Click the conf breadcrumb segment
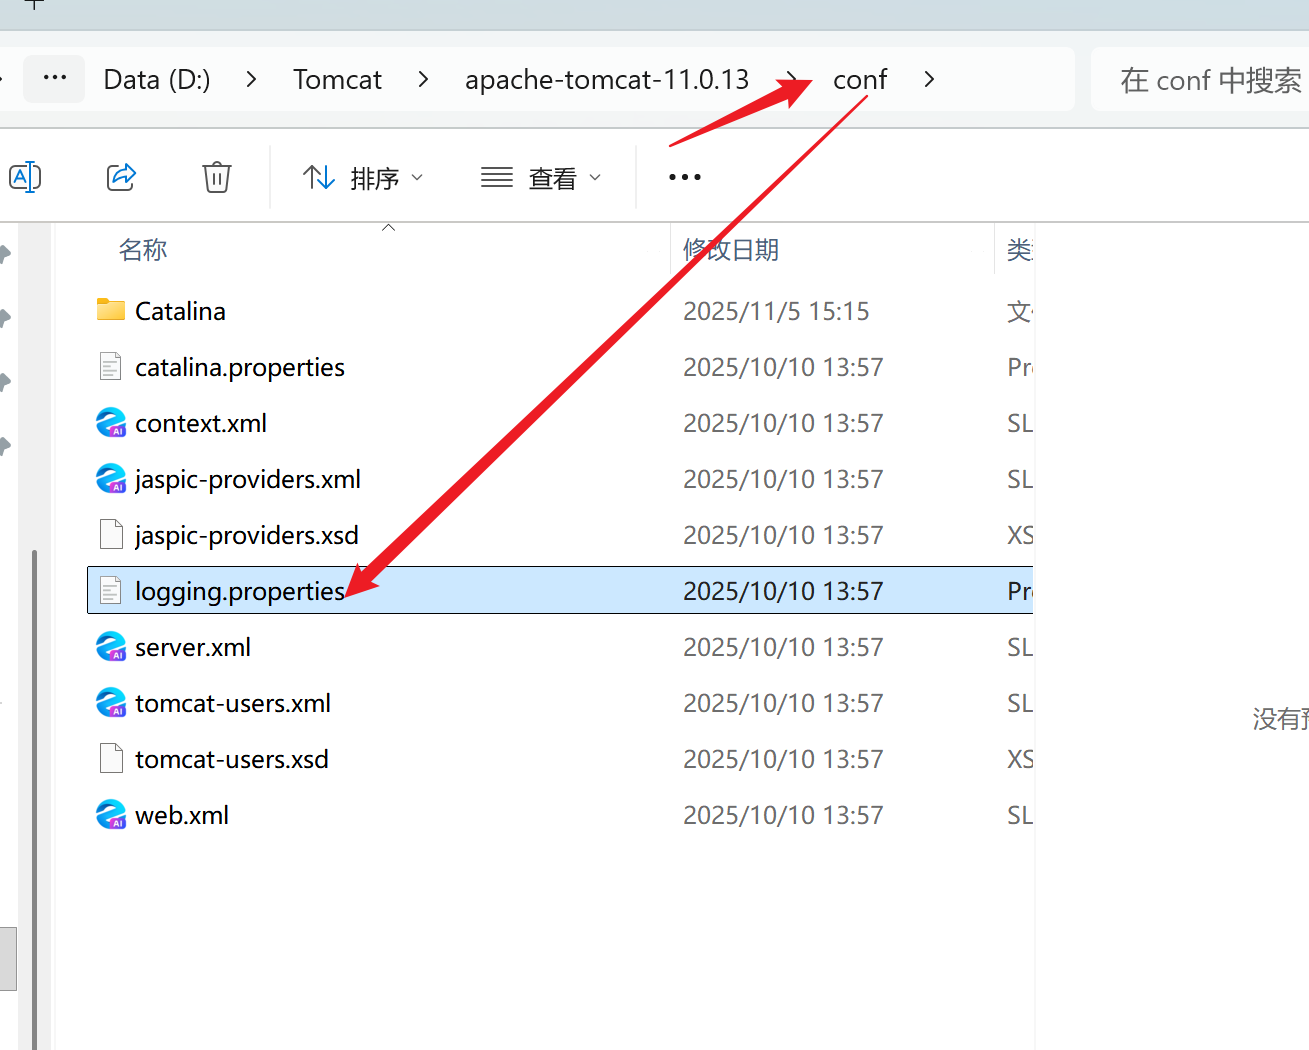1309x1050 pixels. click(860, 79)
